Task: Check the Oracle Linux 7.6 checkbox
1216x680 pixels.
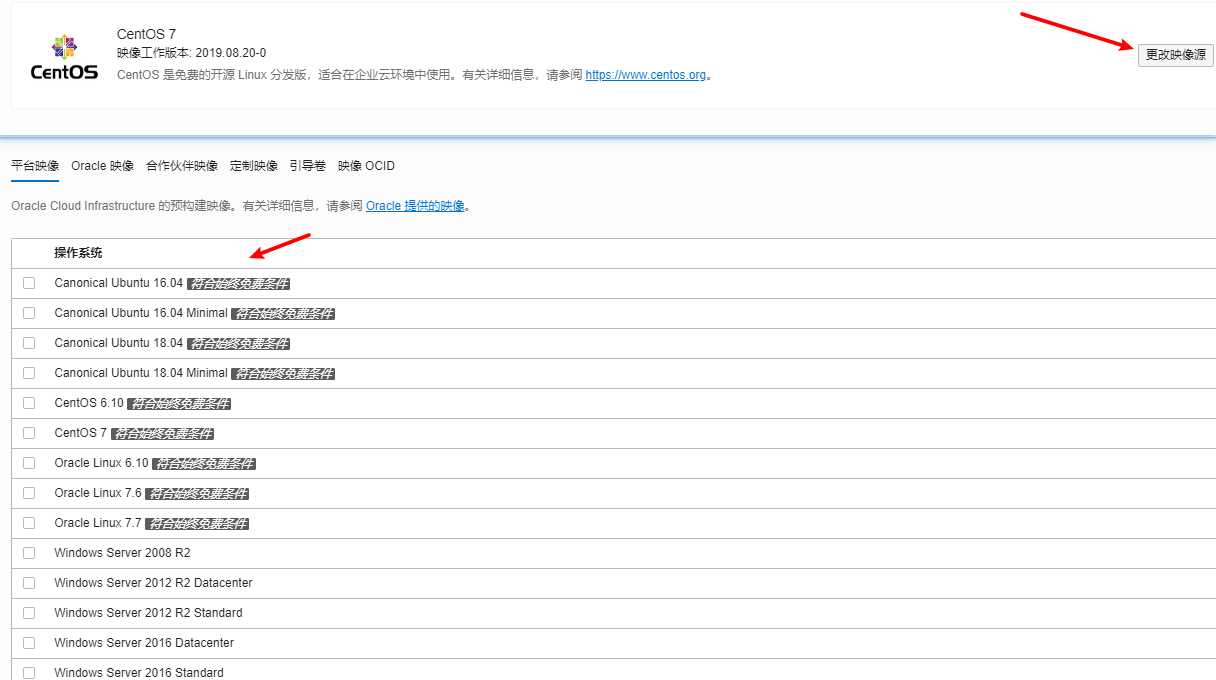Action: point(29,493)
